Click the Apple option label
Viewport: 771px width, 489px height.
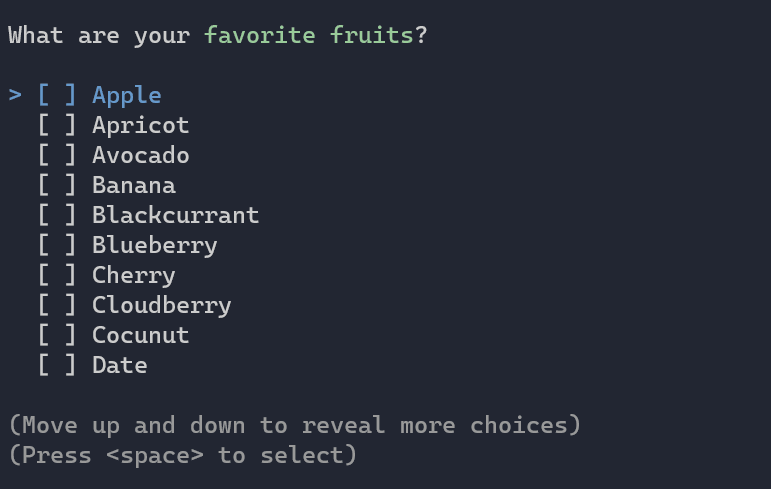(x=127, y=96)
